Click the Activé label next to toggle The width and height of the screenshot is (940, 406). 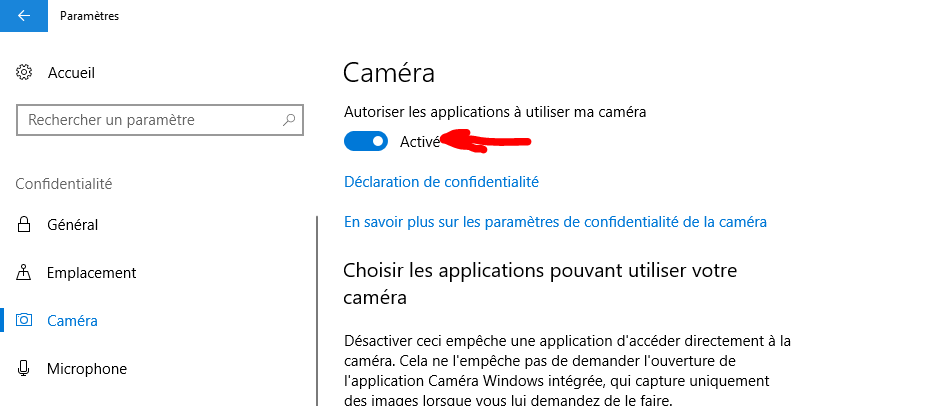[x=420, y=142]
